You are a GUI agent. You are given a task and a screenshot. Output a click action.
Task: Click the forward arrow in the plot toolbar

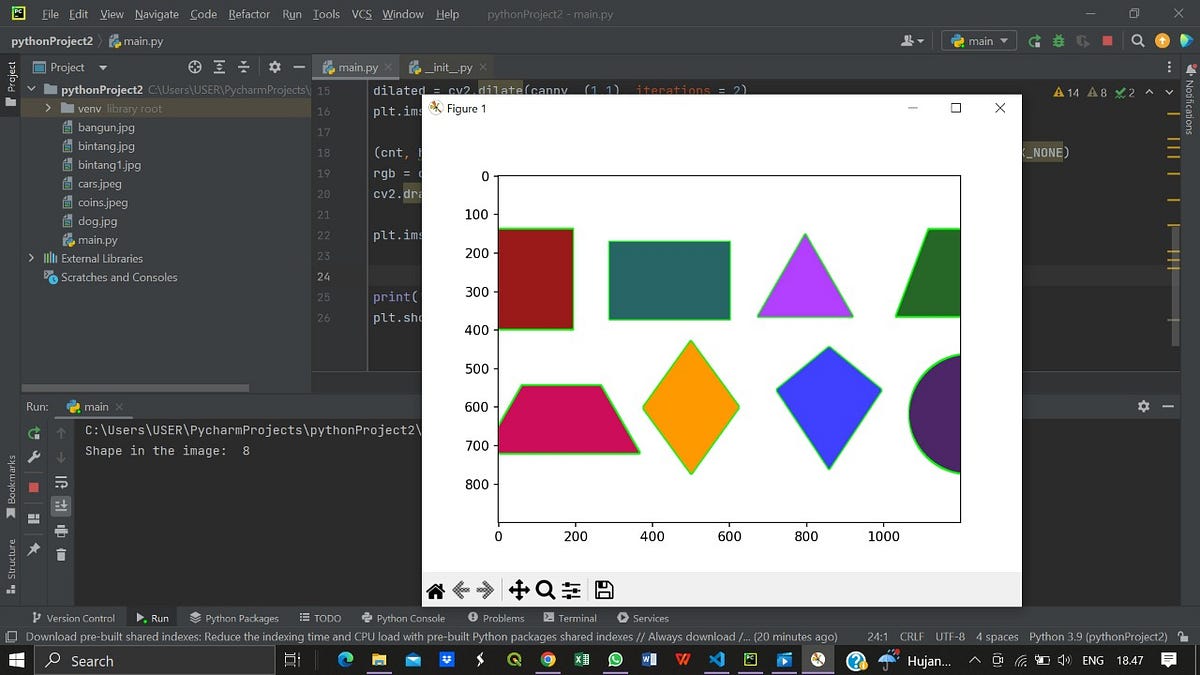pos(484,590)
